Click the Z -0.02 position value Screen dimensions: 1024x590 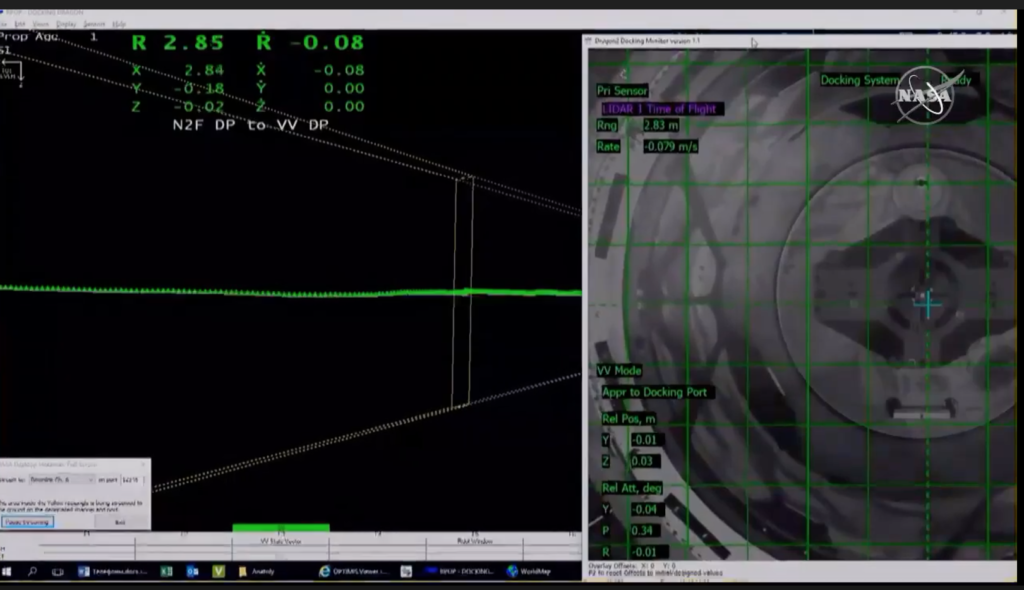tap(199, 107)
